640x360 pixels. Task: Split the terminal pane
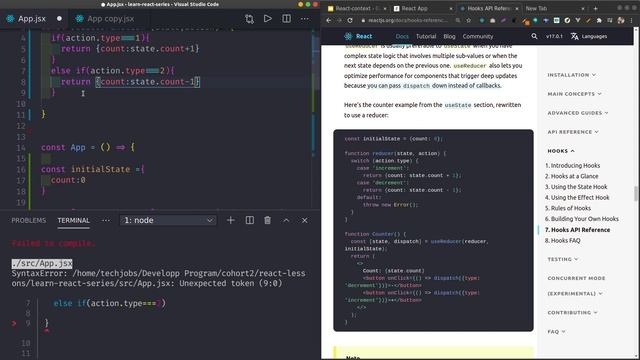click(x=249, y=220)
